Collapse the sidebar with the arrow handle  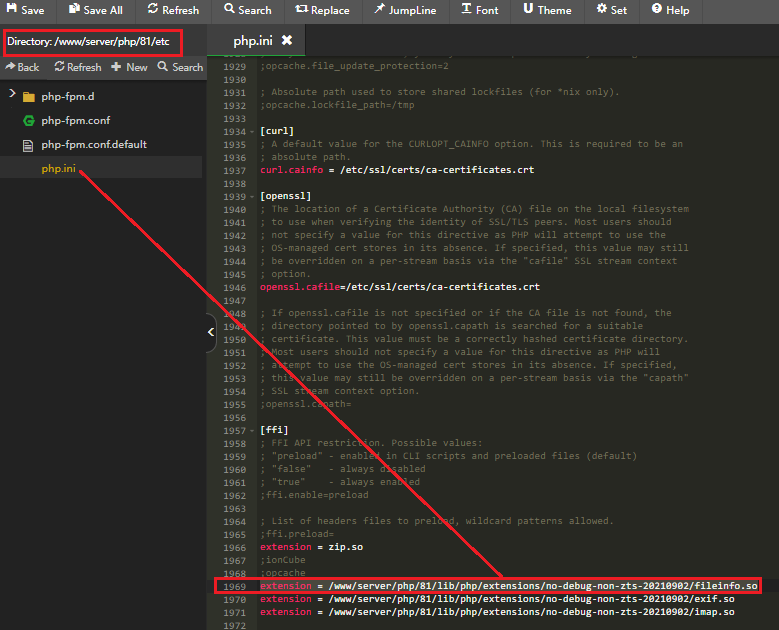pos(210,332)
